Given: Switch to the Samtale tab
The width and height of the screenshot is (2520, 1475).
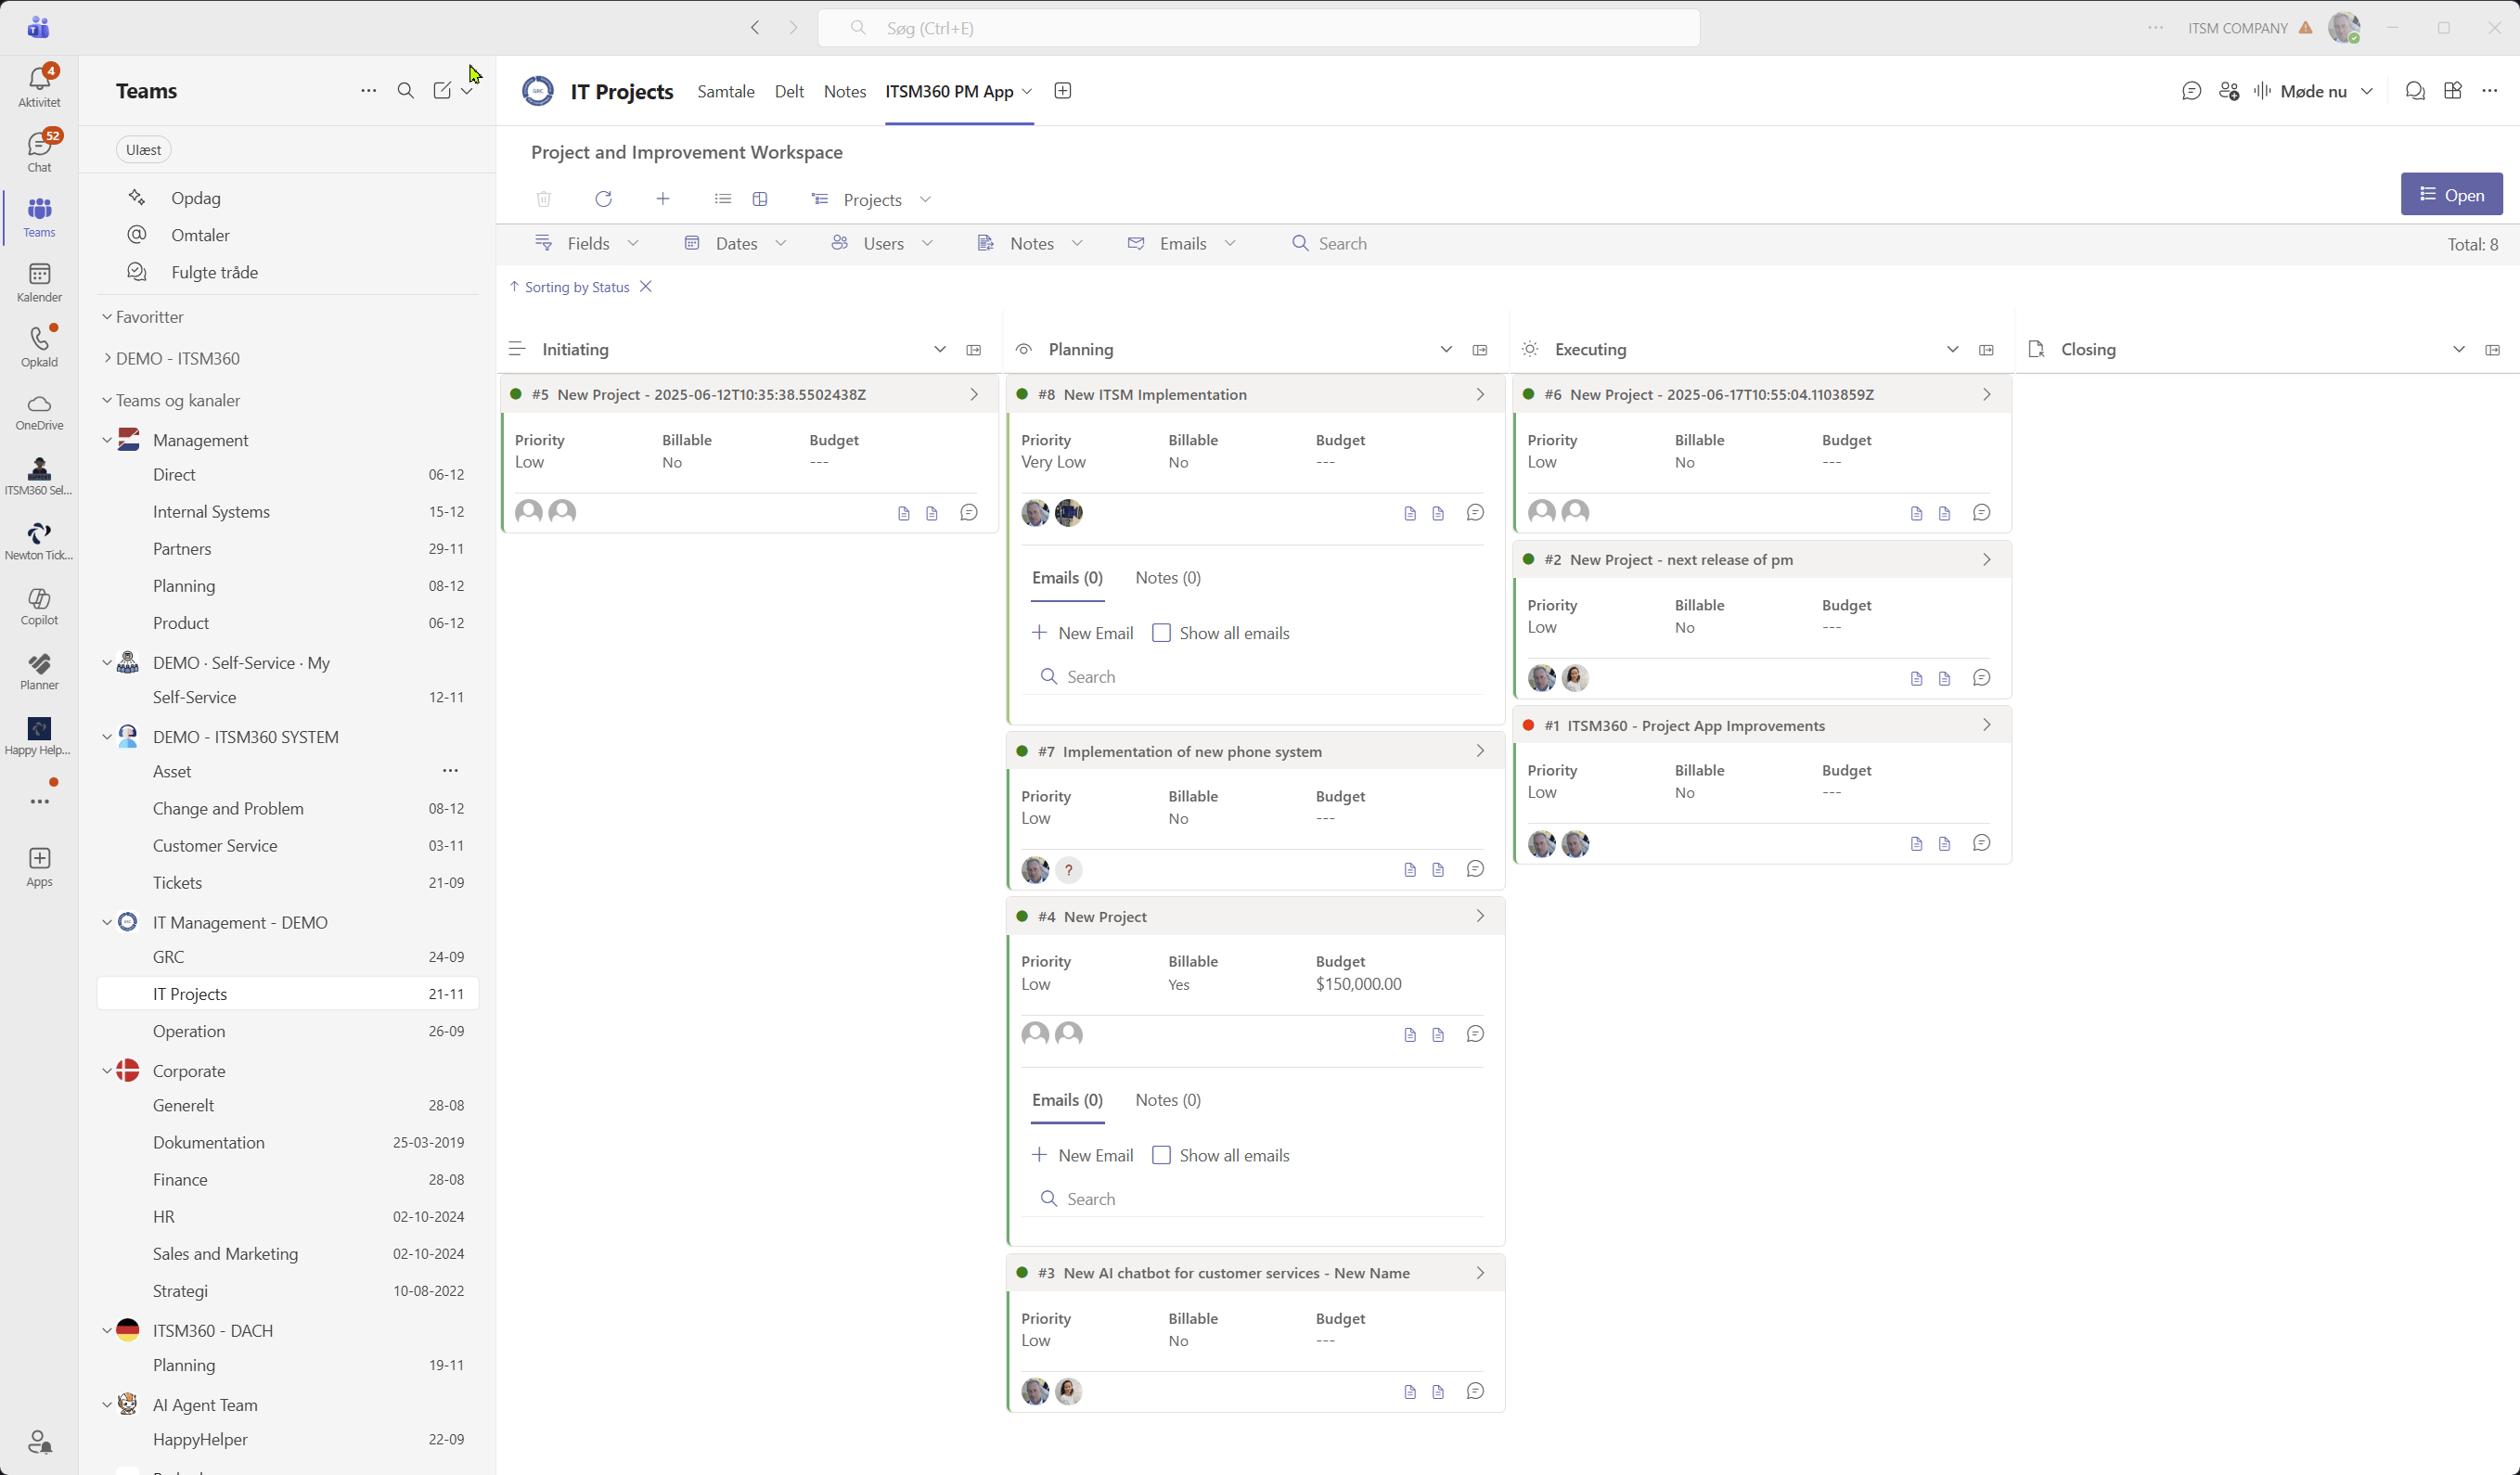Looking at the screenshot, I should tap(725, 91).
